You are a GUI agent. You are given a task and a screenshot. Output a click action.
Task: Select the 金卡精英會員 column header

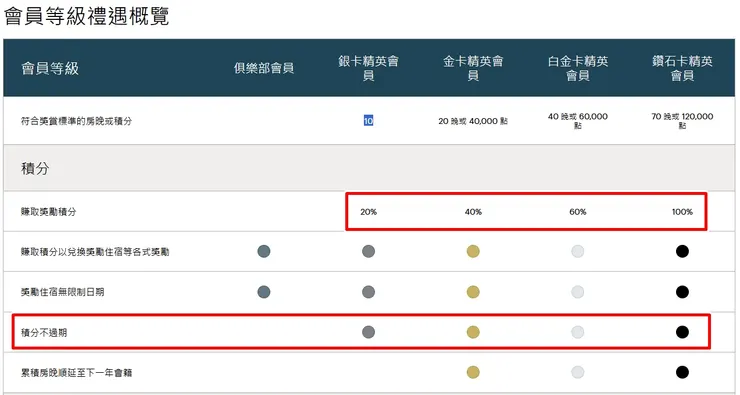(473, 68)
